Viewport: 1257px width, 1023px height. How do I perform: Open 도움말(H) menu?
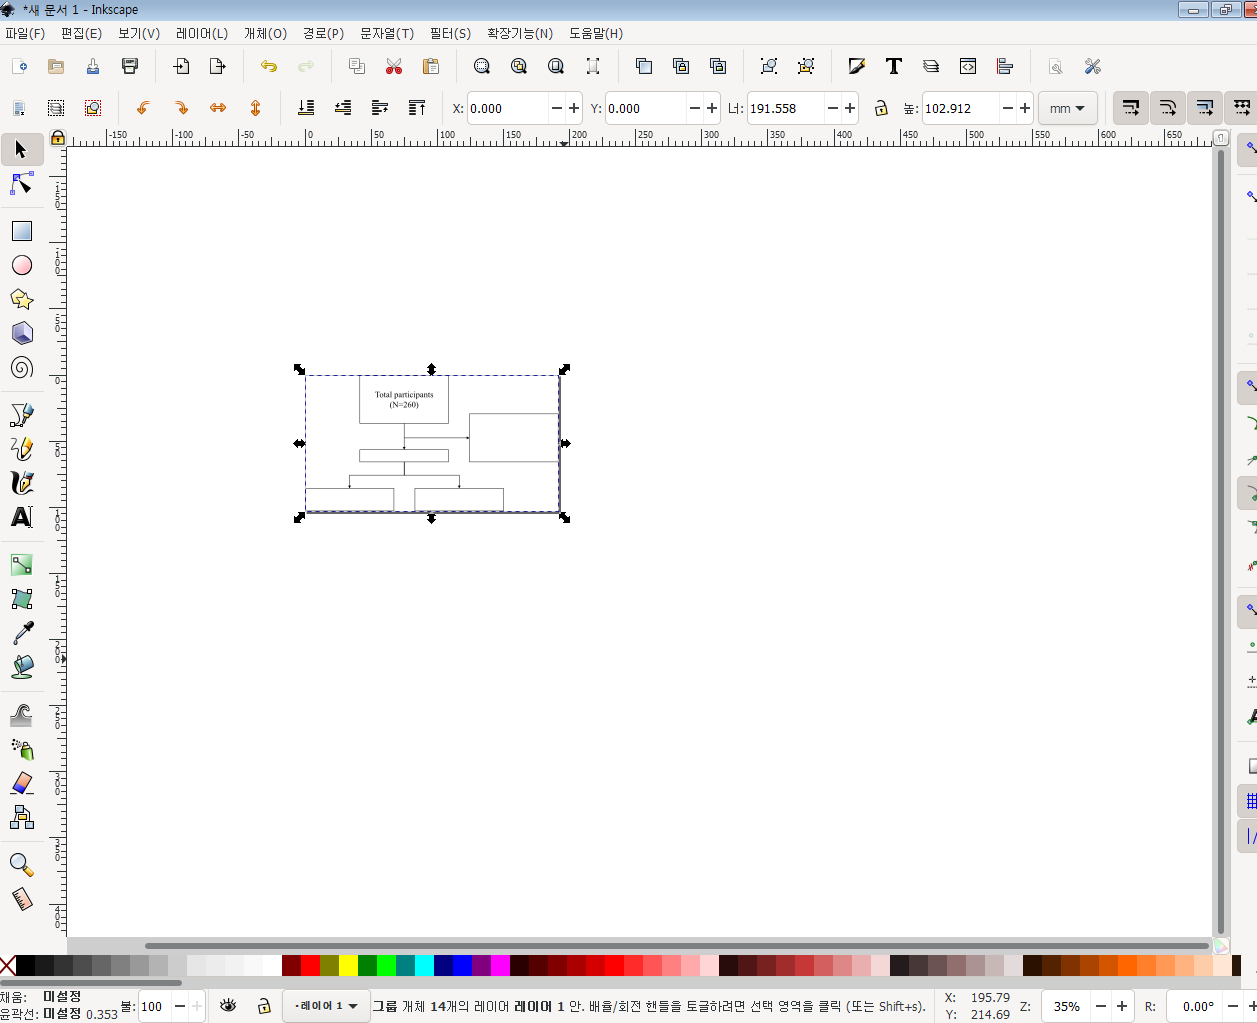pyautogui.click(x=596, y=33)
